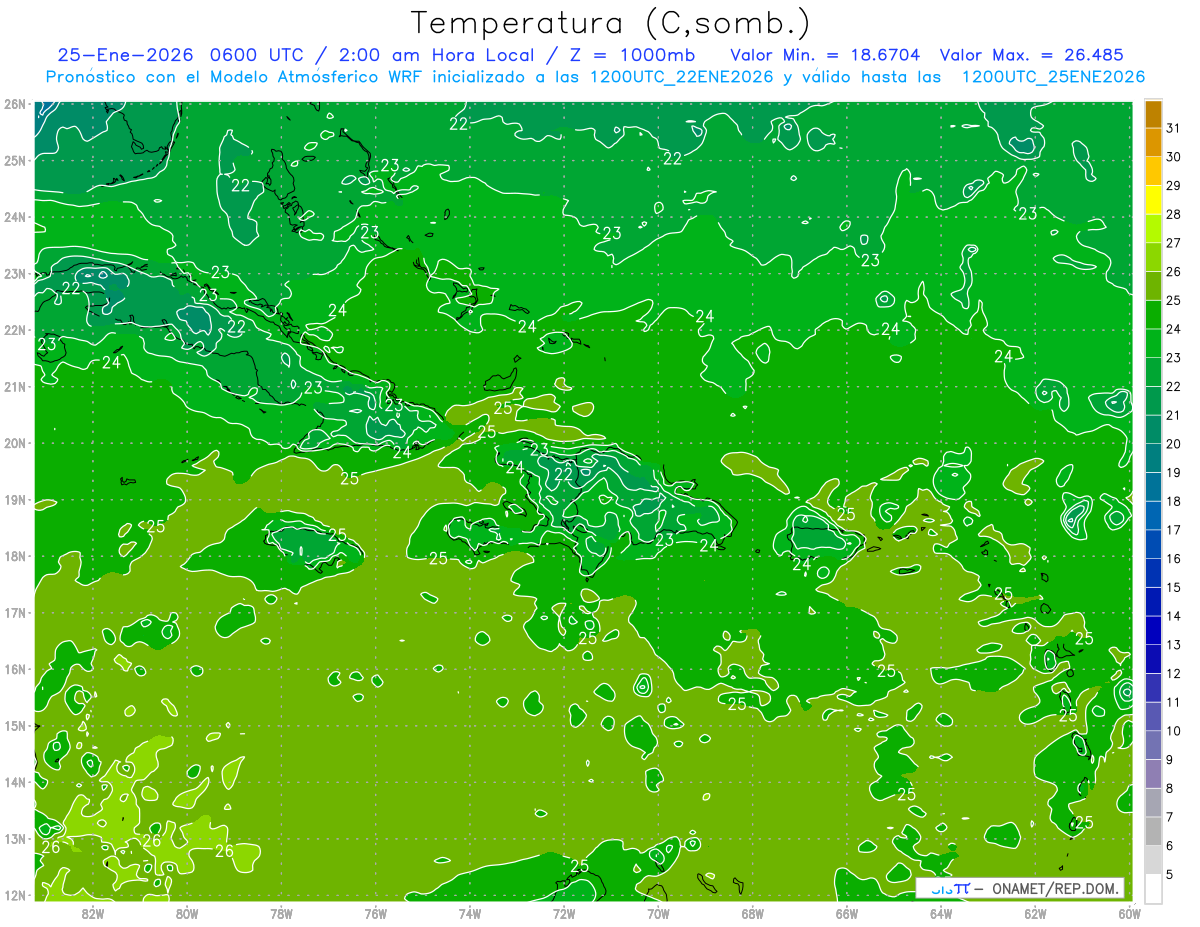Screen dimensions: 1200x927
Task: Click the colorbar legend value 31
Action: [x=1173, y=128]
